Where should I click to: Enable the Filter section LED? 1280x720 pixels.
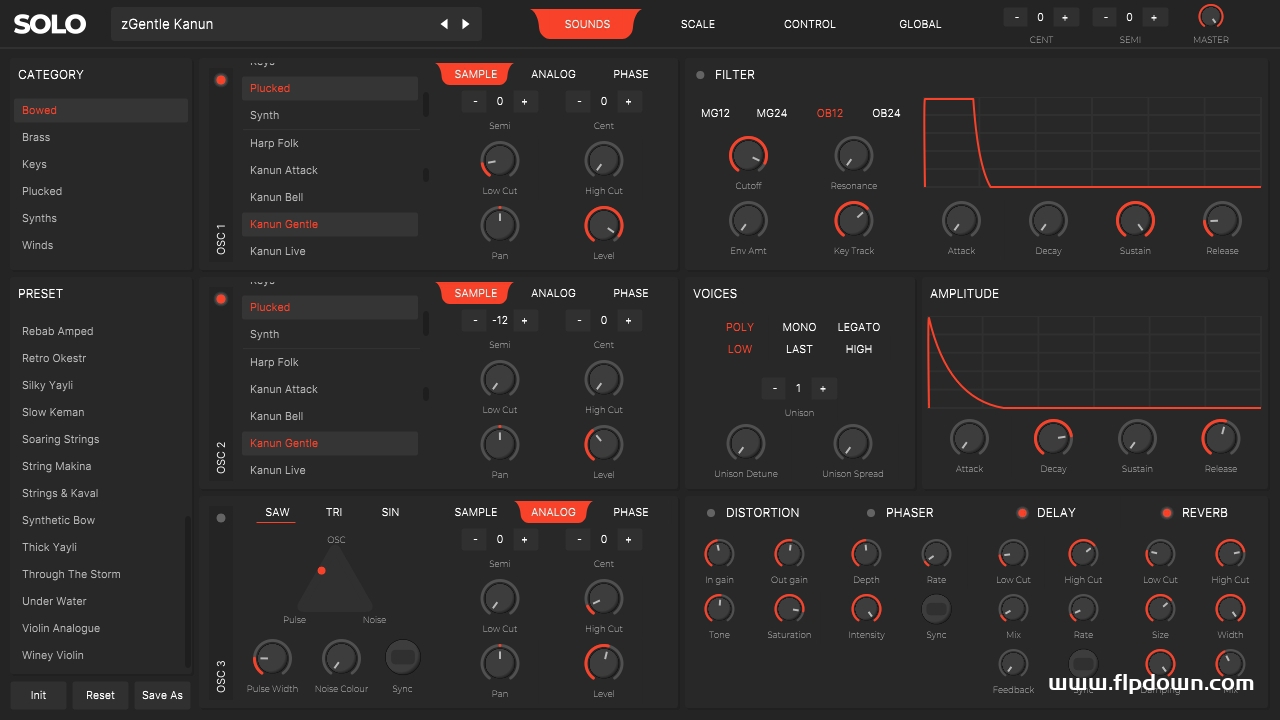click(x=700, y=75)
